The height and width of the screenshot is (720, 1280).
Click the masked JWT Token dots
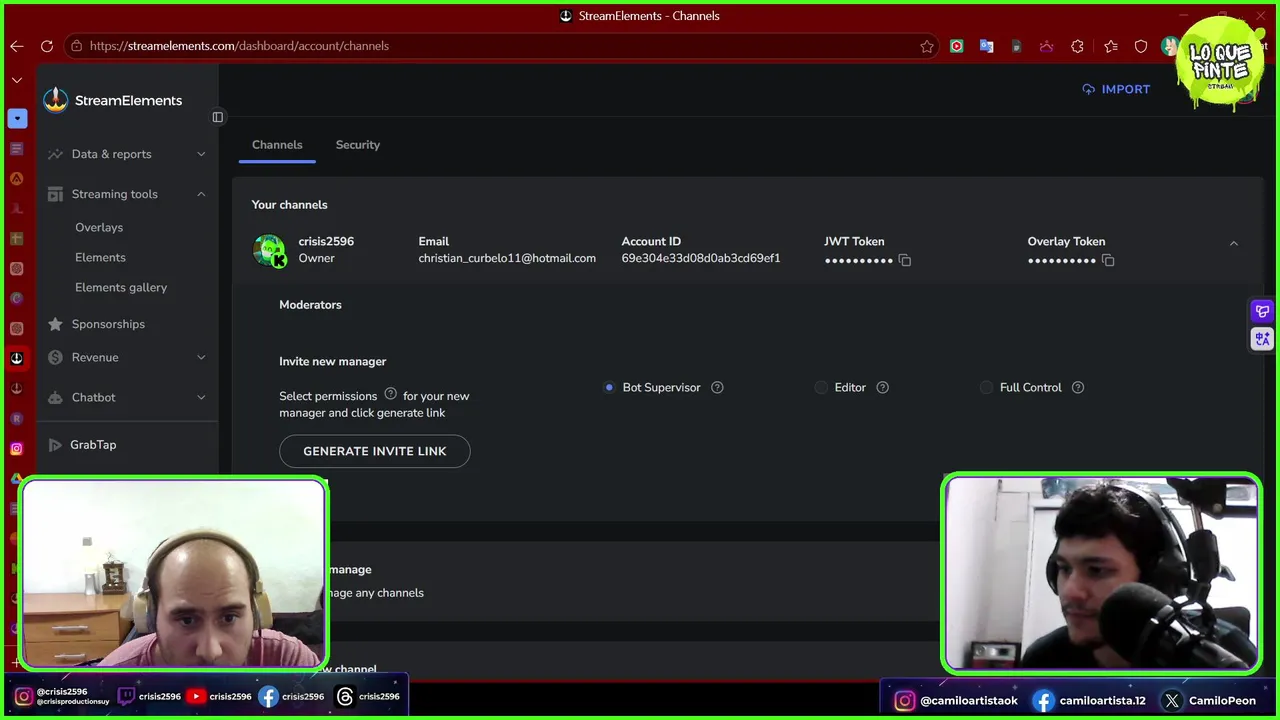[x=858, y=260]
